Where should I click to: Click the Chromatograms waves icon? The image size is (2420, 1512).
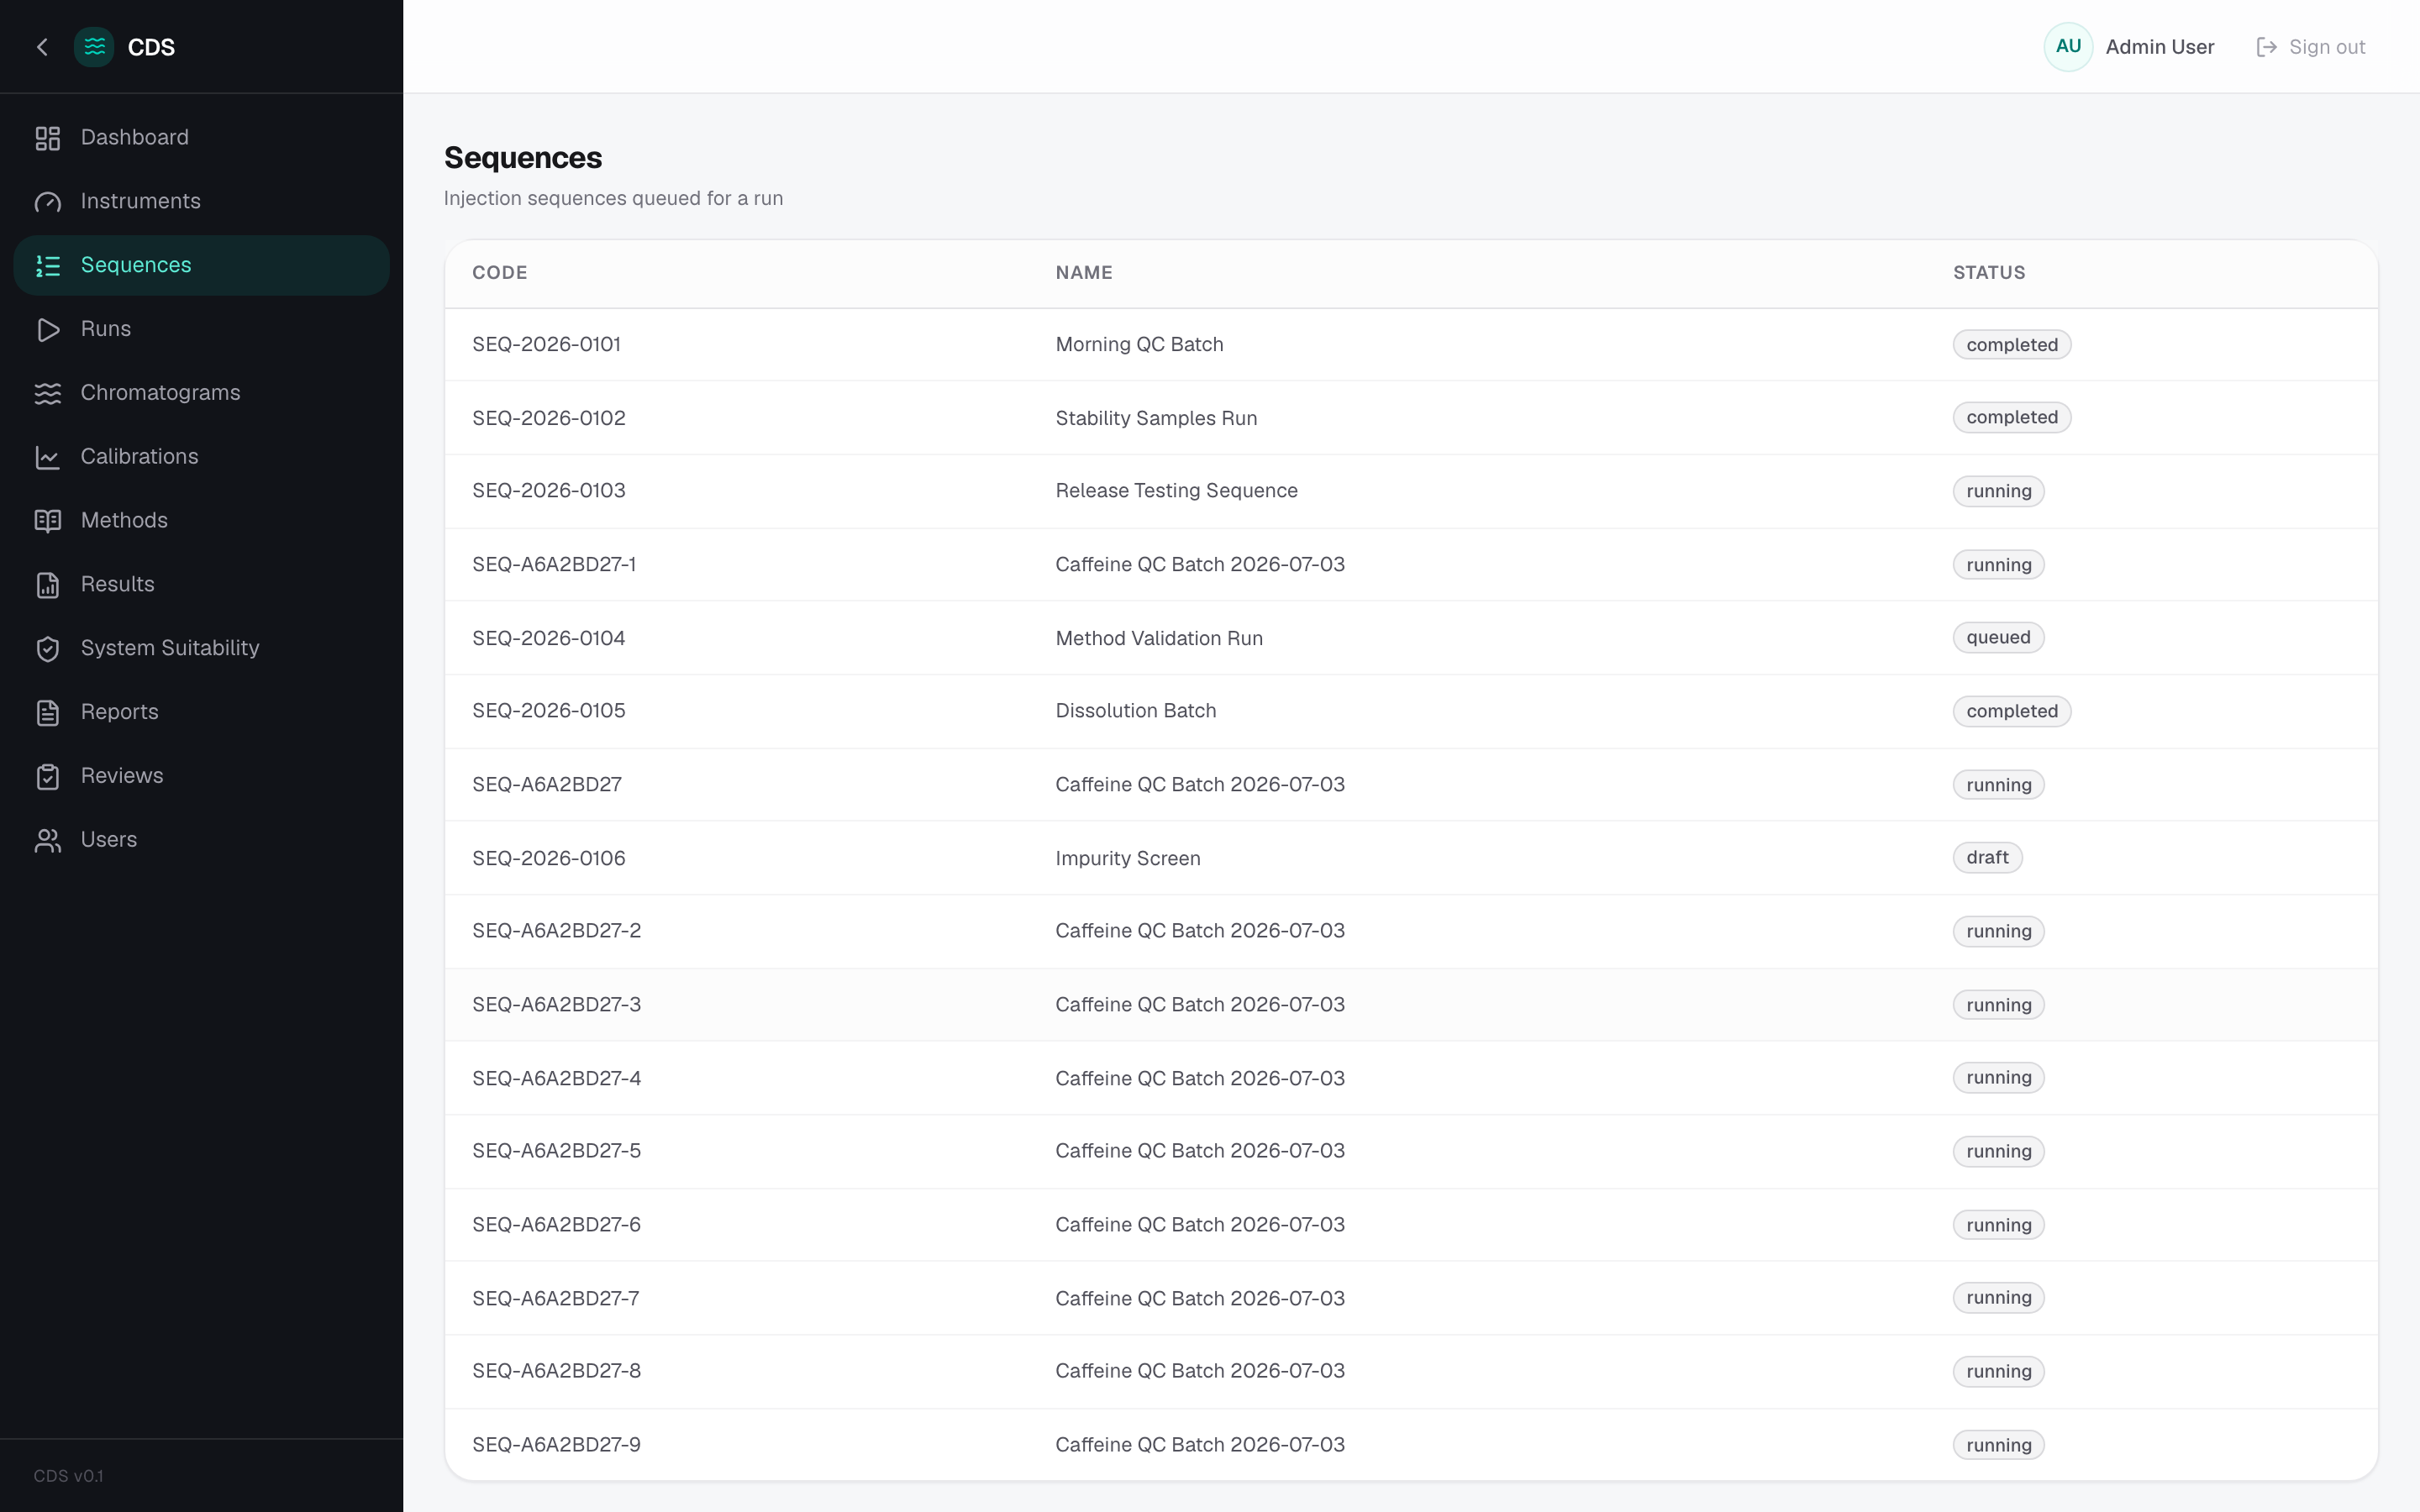pyautogui.click(x=47, y=393)
